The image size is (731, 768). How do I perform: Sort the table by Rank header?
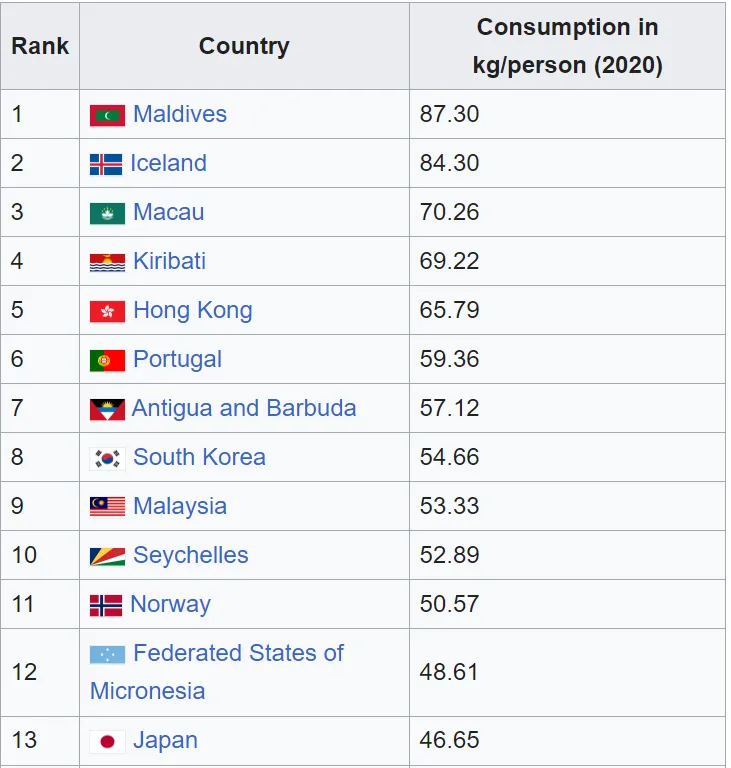[40, 46]
